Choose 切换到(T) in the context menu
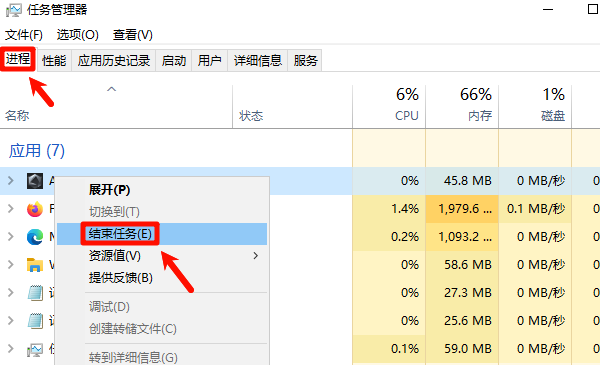The image size is (600, 365). tap(162, 212)
